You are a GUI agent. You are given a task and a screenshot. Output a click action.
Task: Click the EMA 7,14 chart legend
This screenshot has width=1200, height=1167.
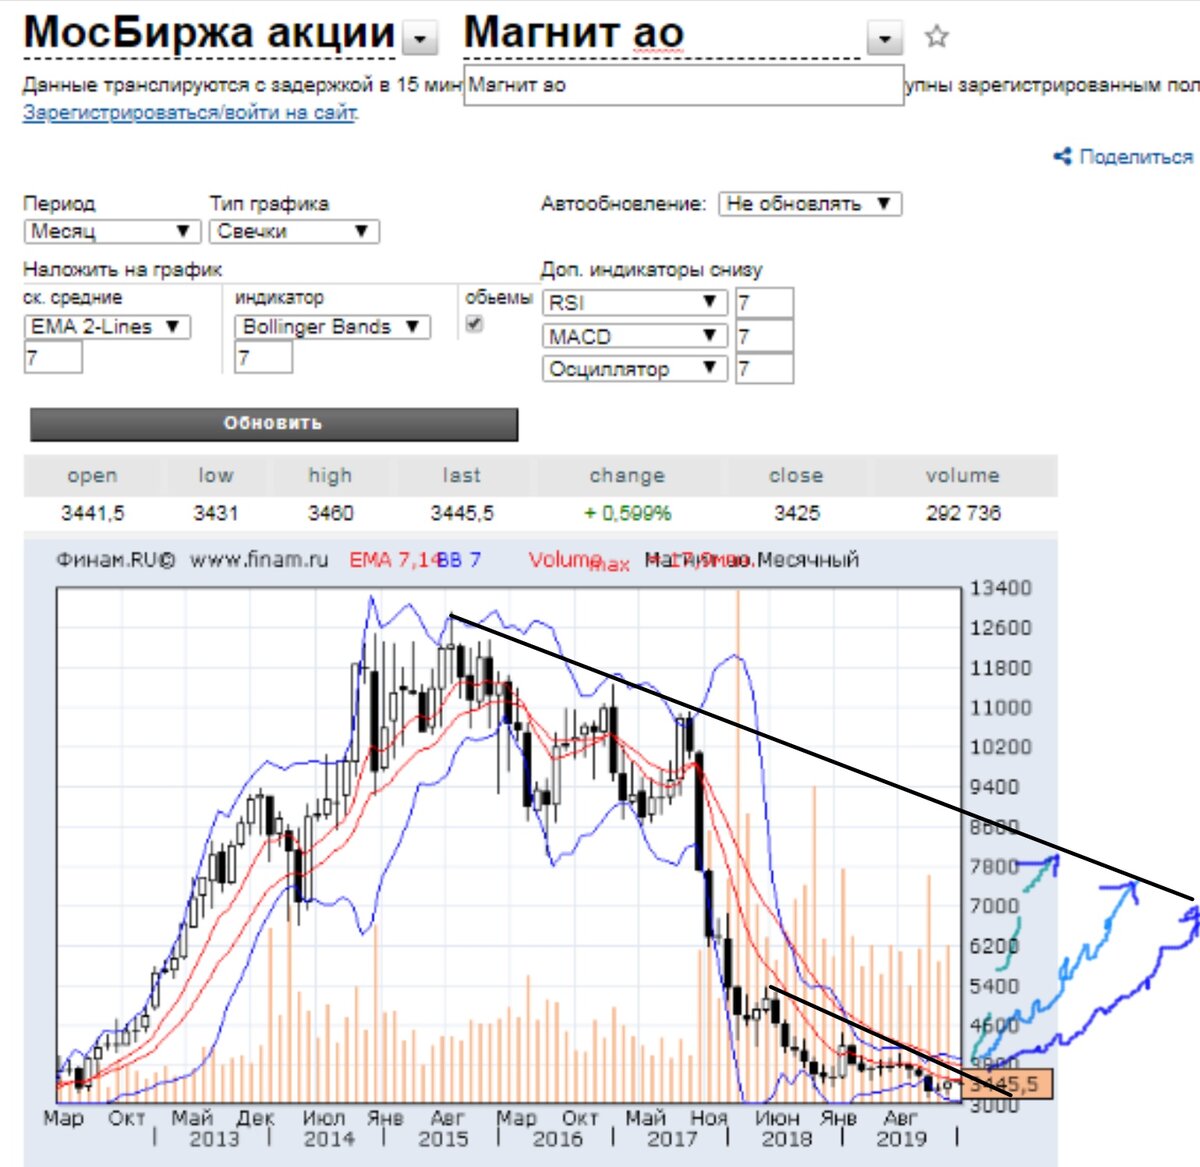[394, 560]
